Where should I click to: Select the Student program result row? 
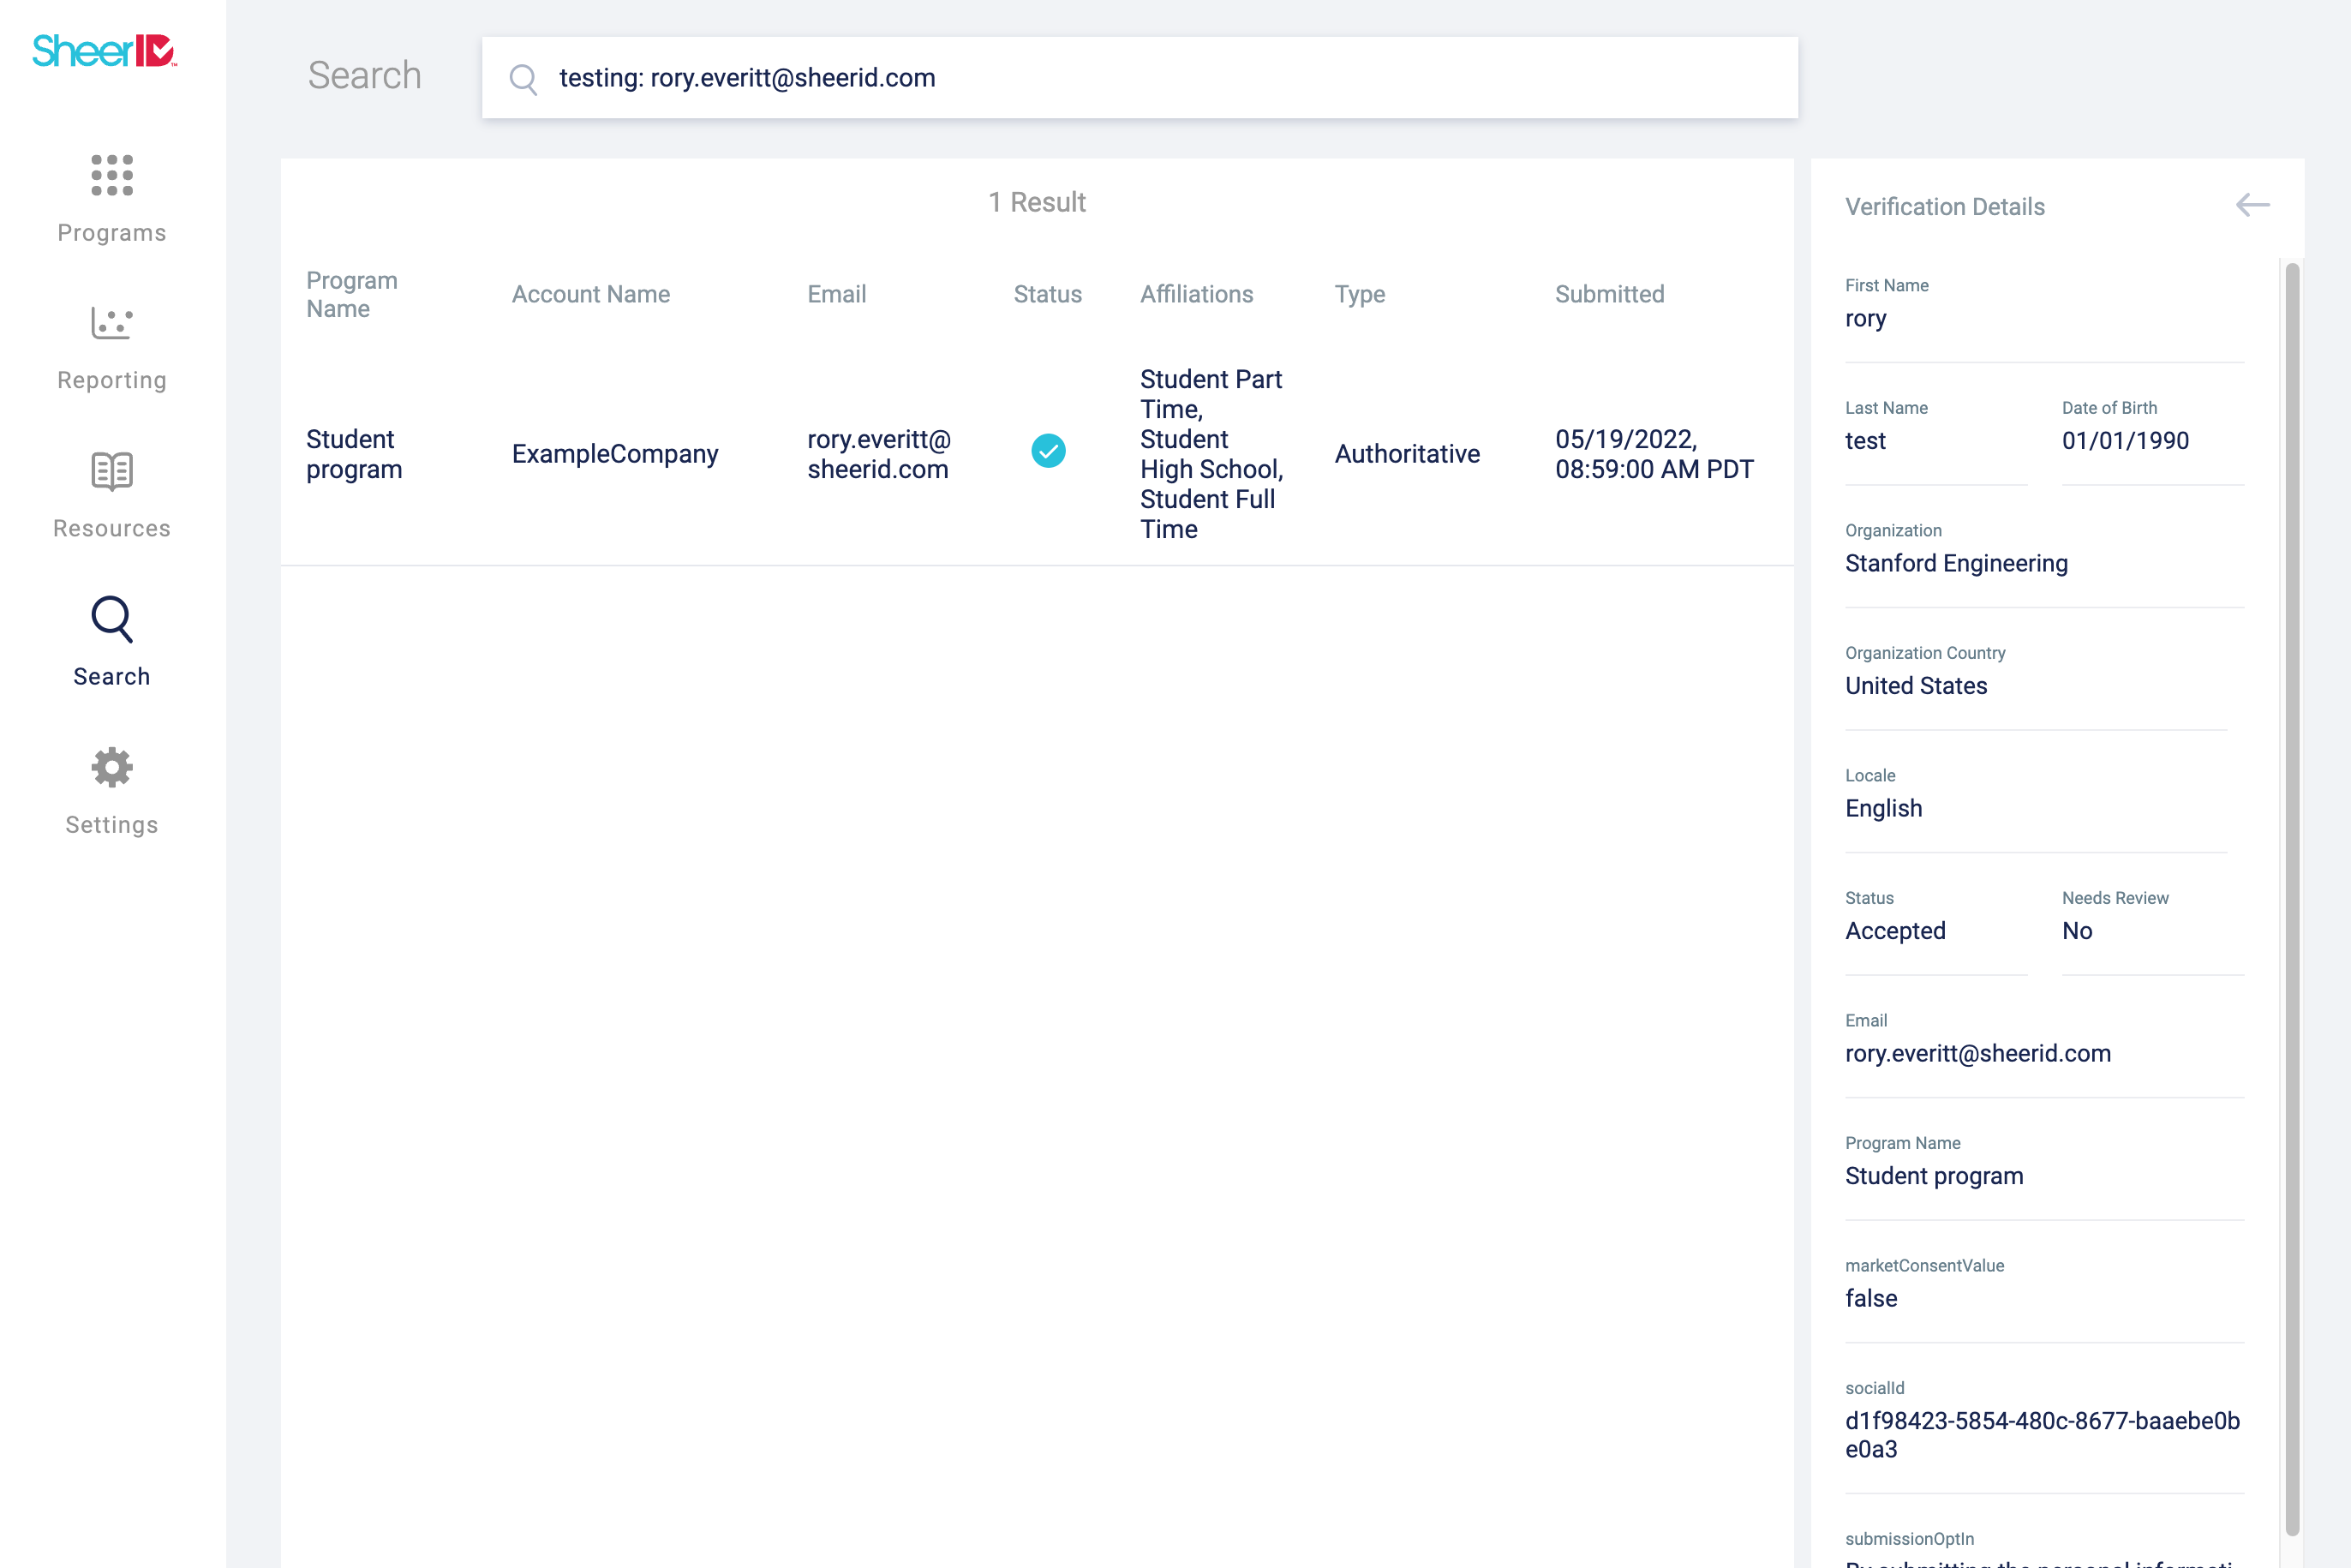[x=354, y=454]
